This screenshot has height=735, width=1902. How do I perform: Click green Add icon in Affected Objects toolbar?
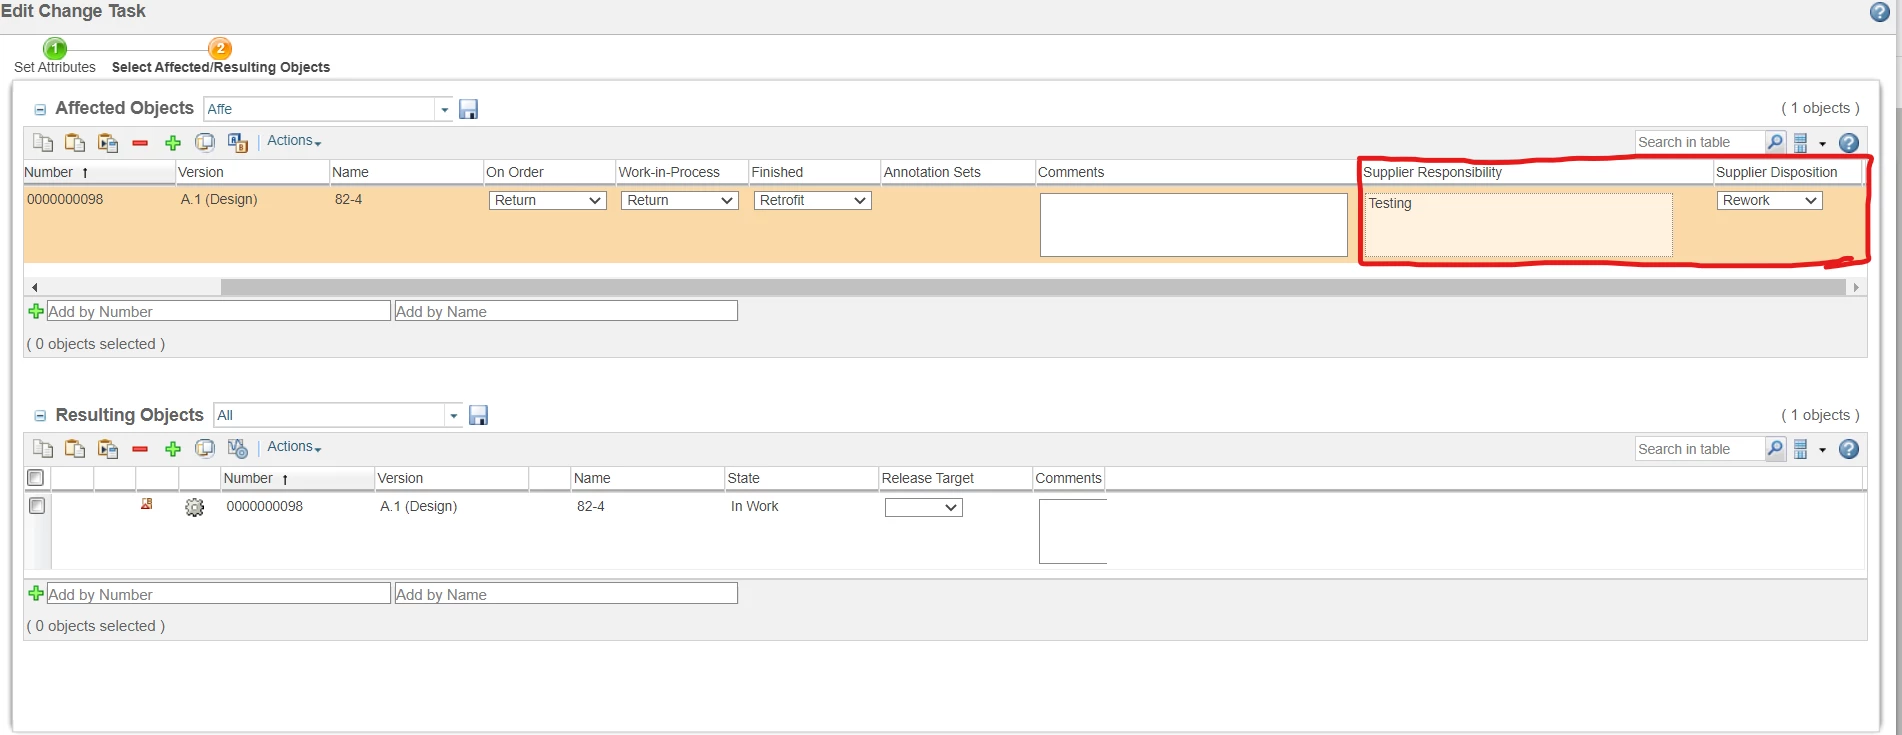(173, 143)
